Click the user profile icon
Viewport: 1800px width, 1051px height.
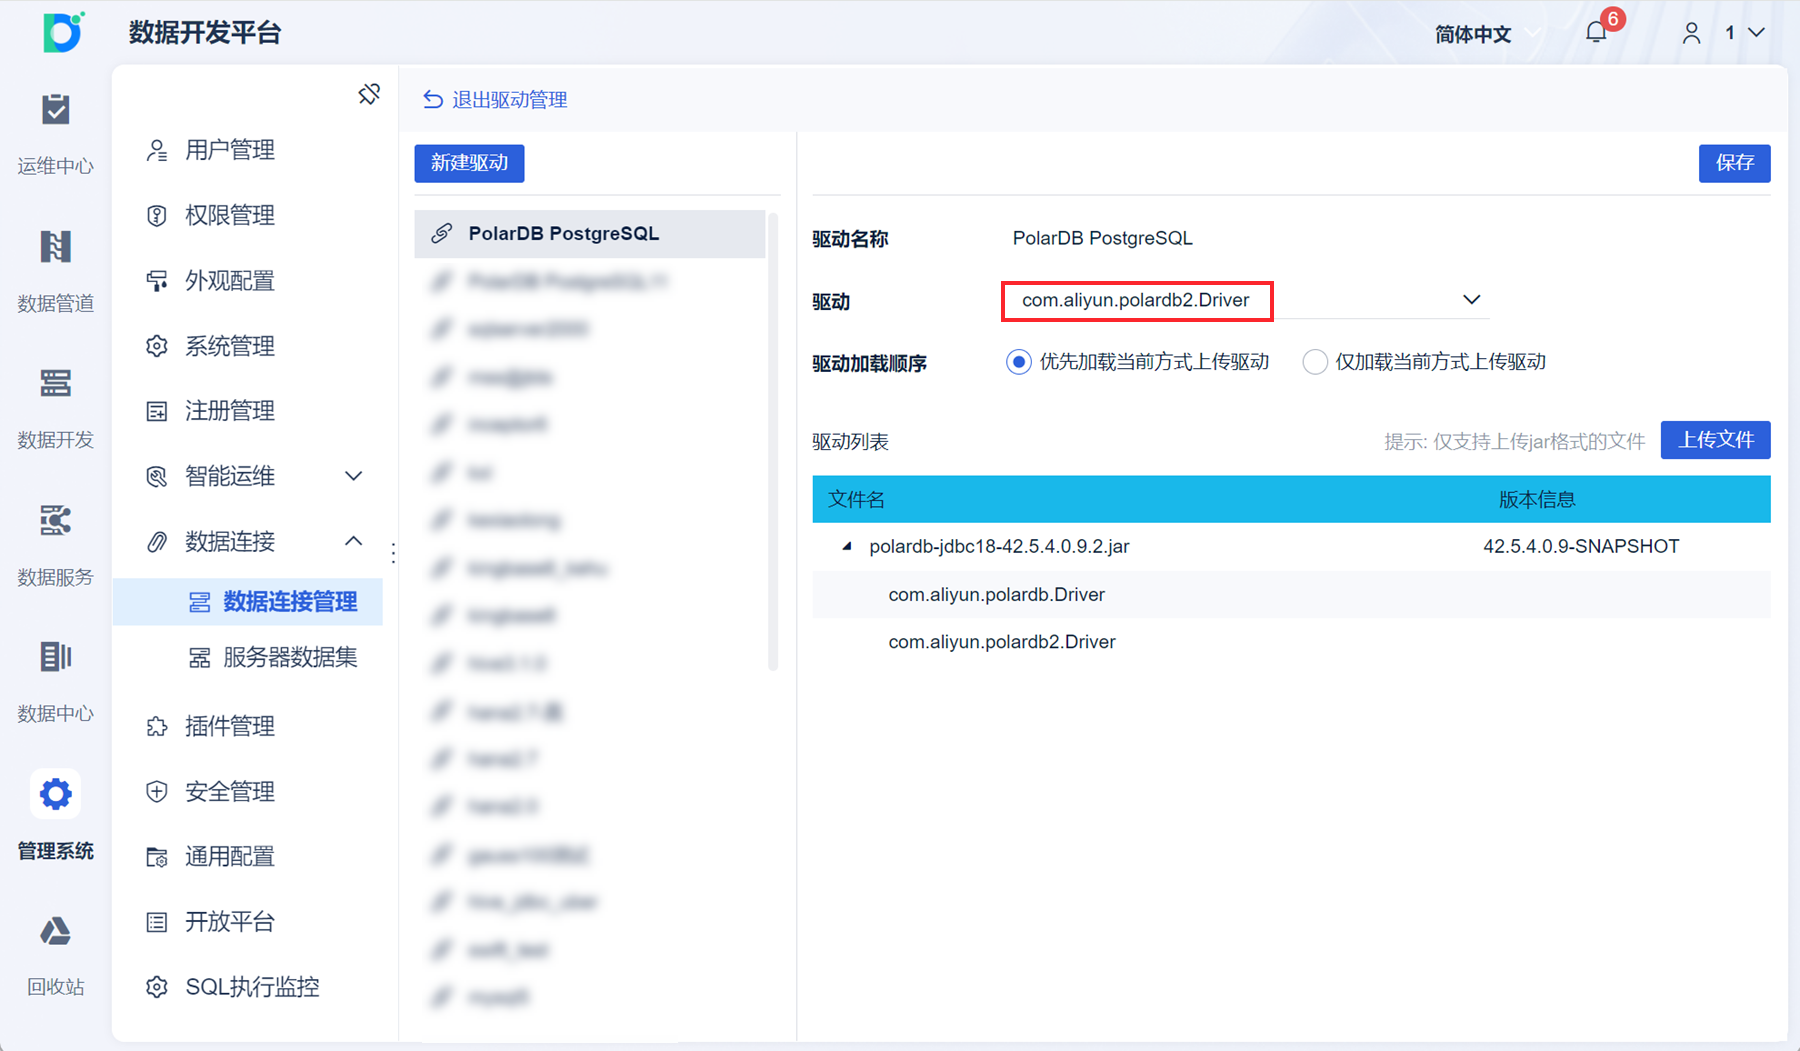[1691, 33]
